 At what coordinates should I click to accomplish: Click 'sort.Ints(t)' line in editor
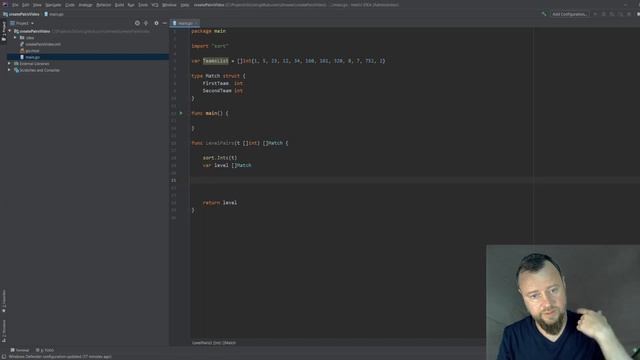(x=220, y=158)
